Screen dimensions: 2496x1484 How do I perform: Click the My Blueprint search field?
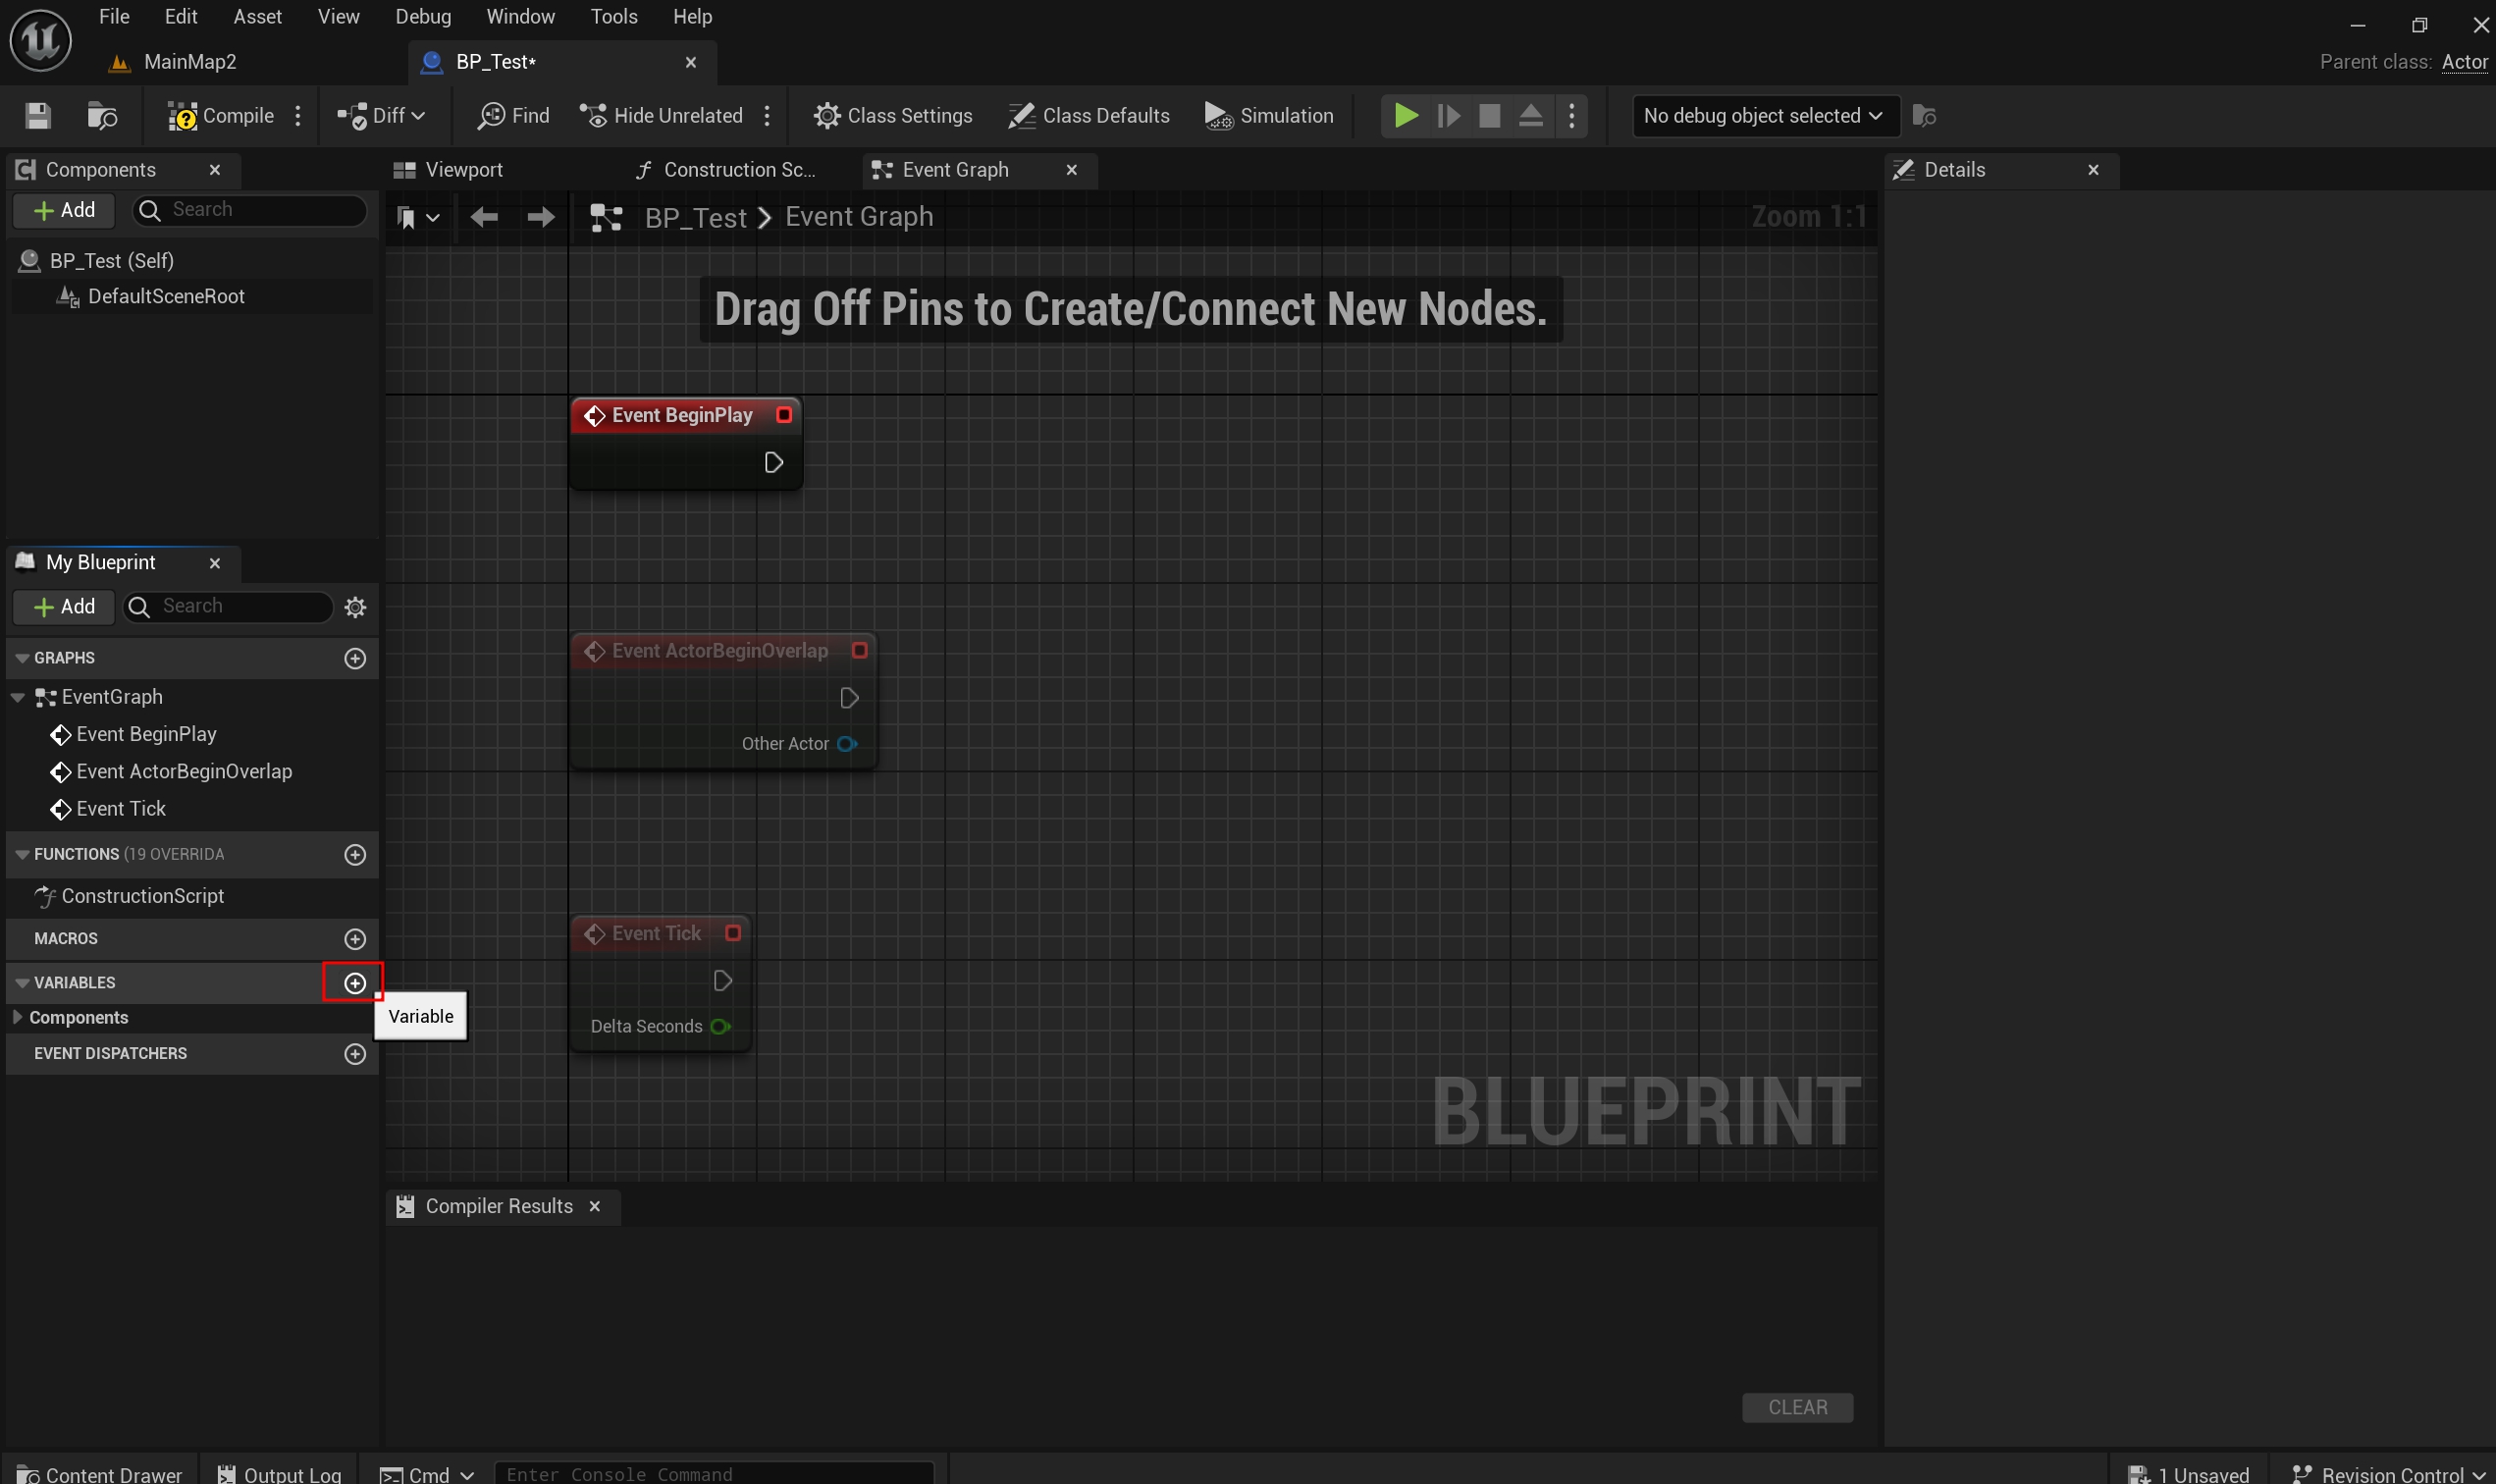pos(228,607)
